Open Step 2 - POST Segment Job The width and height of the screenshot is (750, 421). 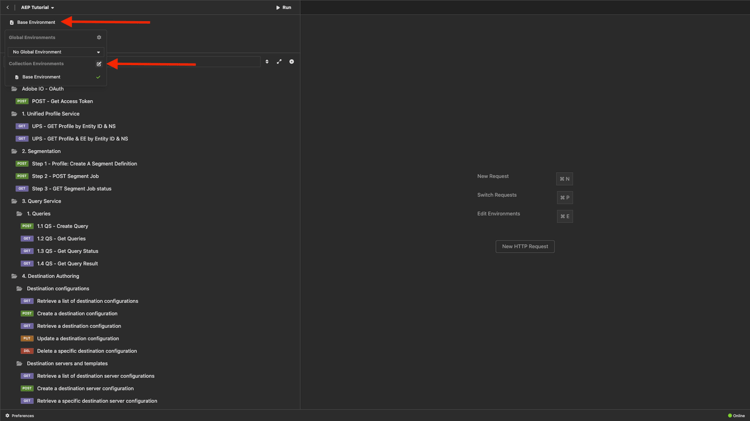click(65, 176)
